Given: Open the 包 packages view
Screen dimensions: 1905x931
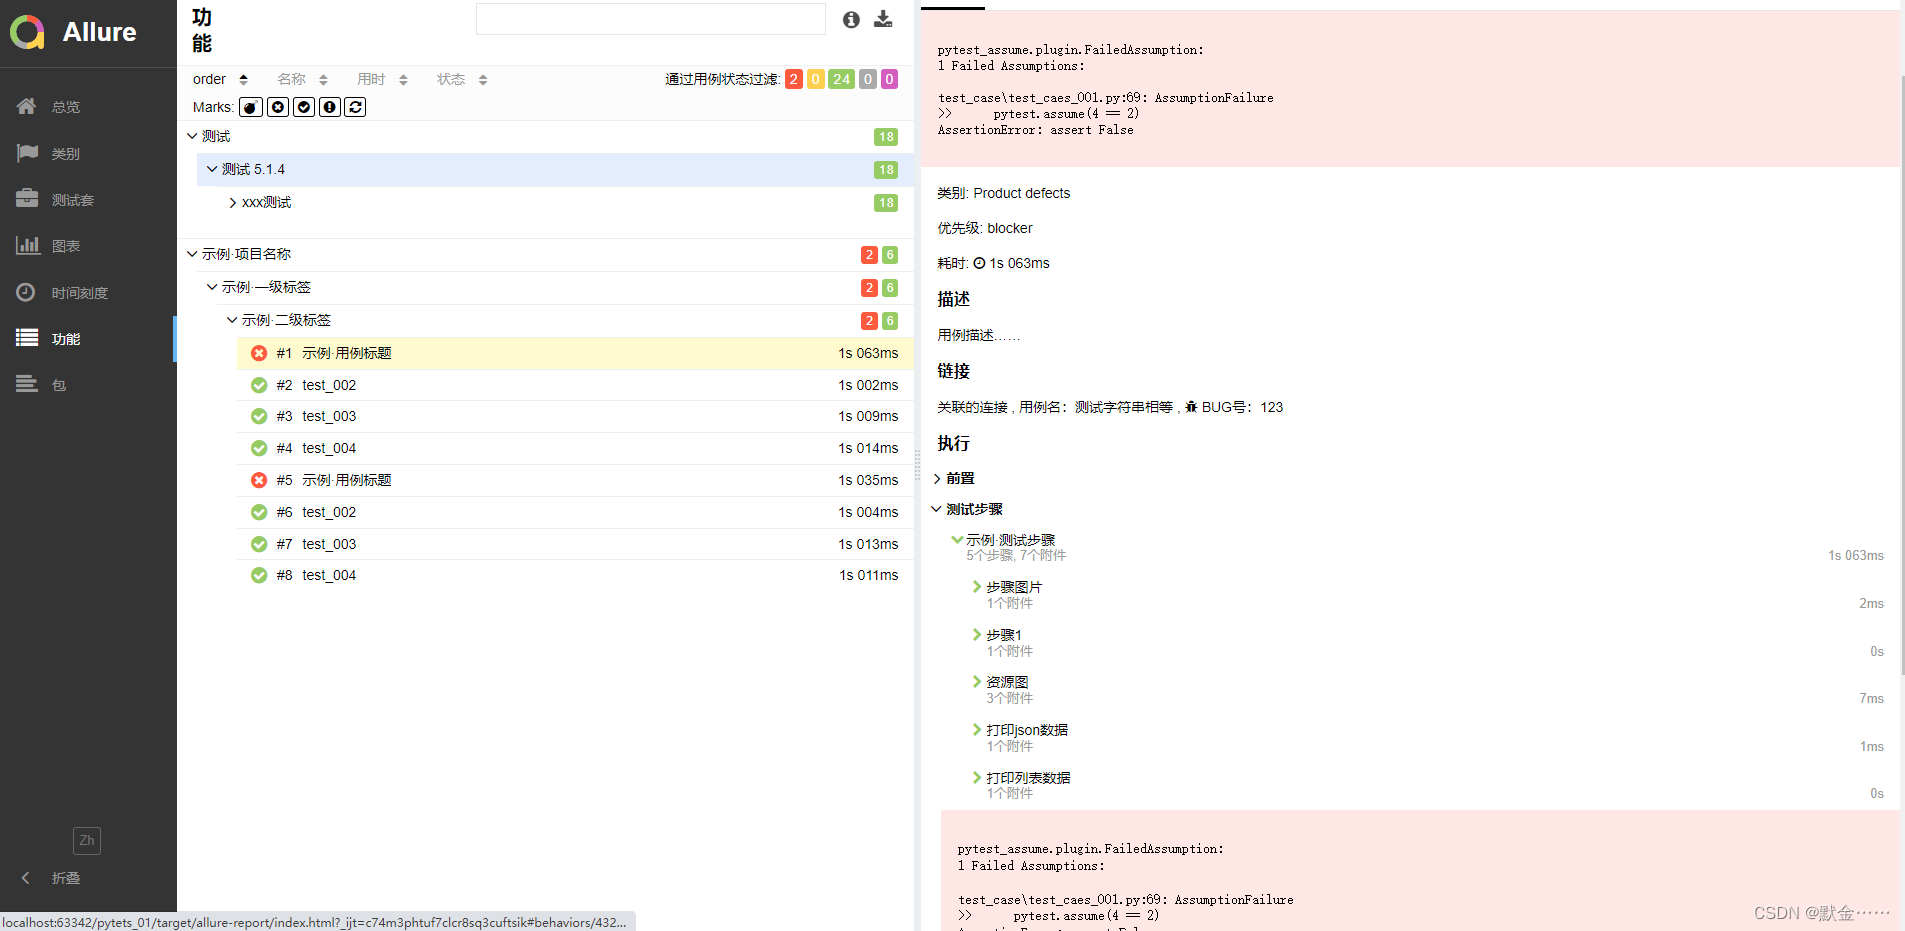Looking at the screenshot, I should [x=57, y=384].
